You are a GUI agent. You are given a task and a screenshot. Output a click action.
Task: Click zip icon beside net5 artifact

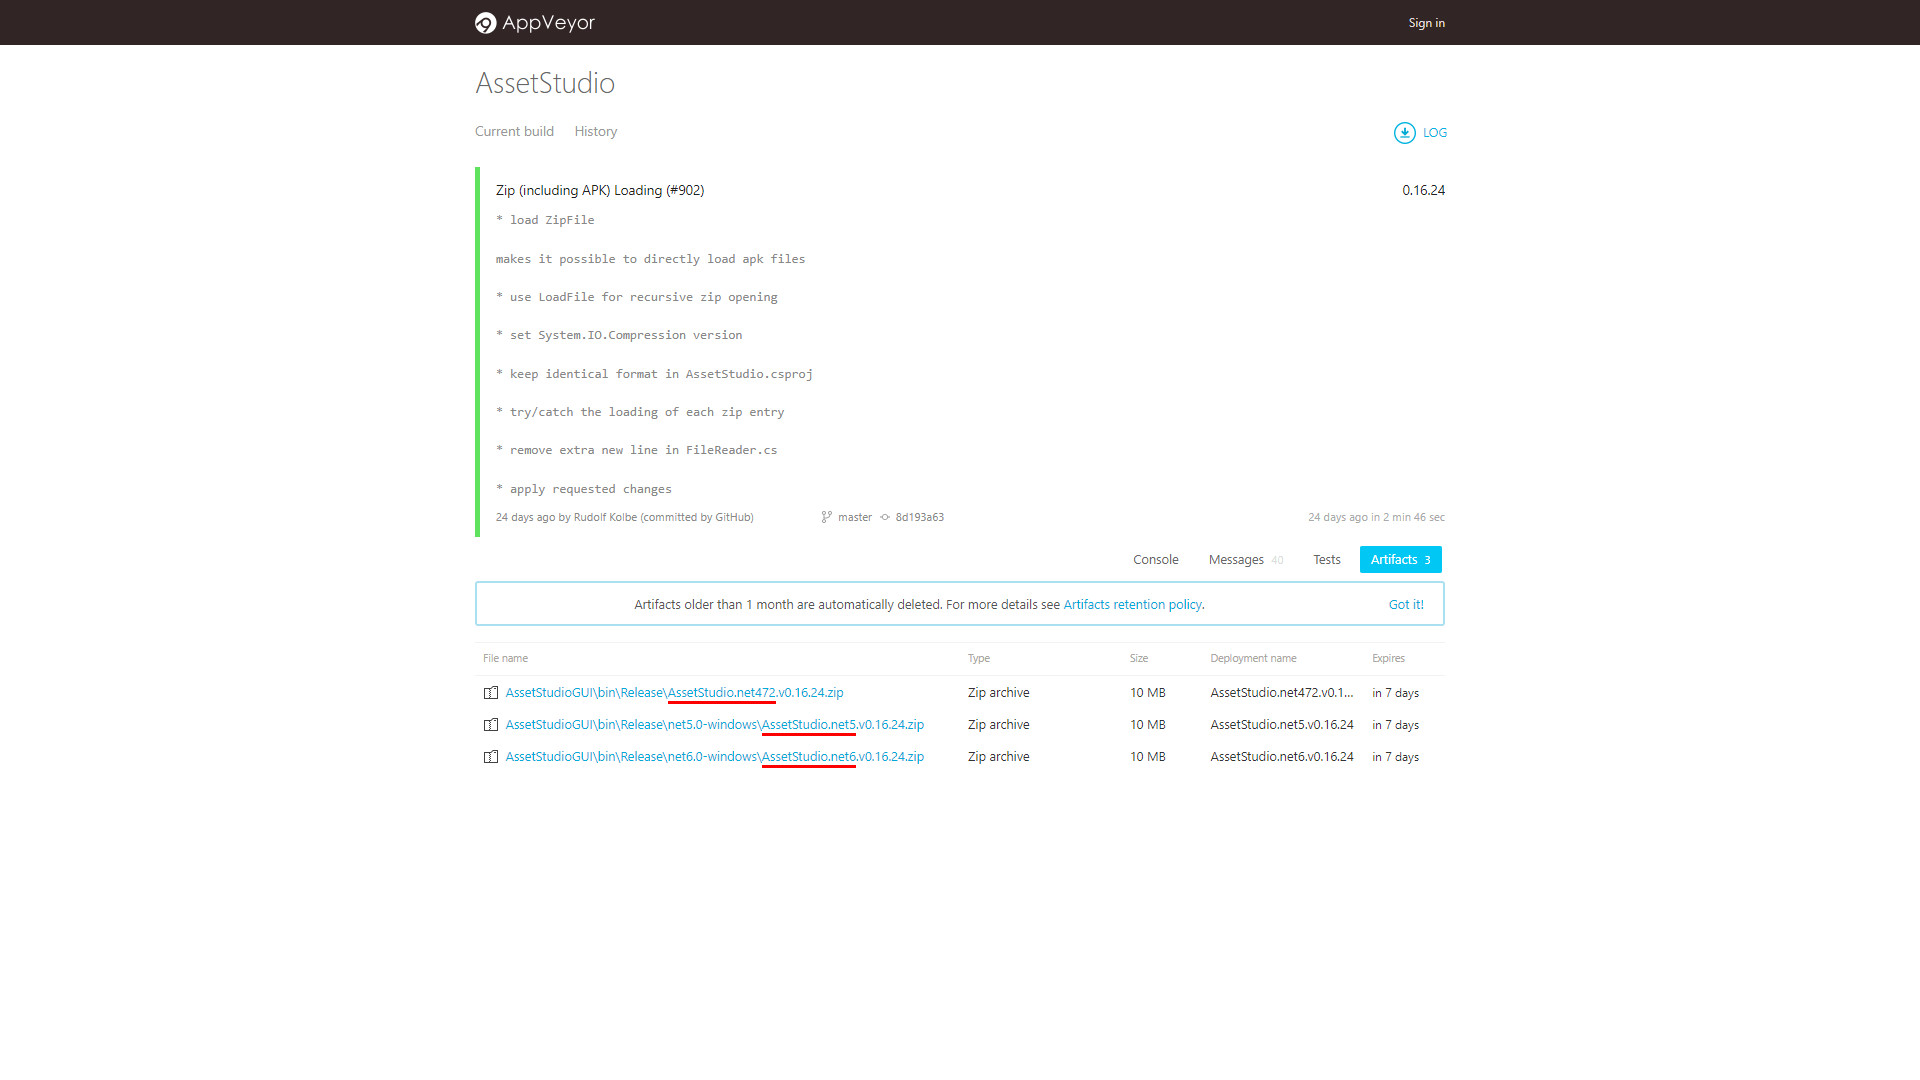[x=490, y=725]
